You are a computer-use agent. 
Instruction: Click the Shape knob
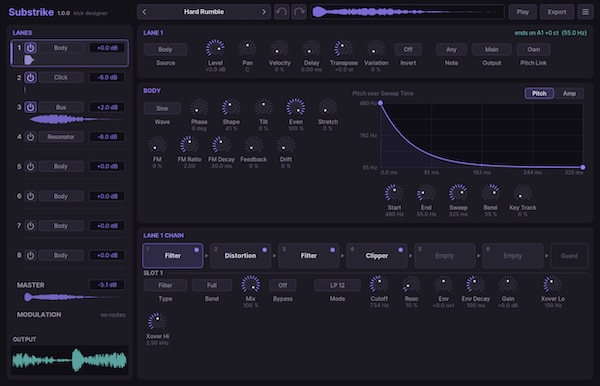pos(231,107)
